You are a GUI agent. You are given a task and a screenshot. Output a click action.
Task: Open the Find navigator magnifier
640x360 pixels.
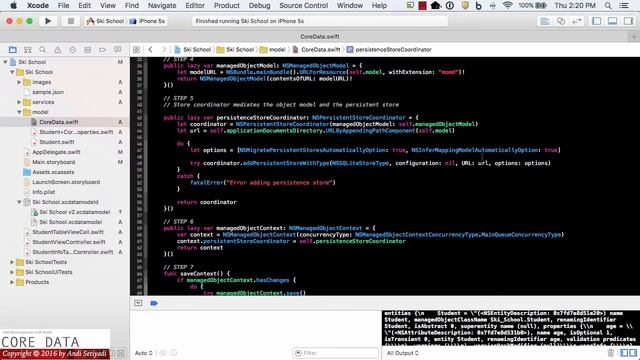(42, 50)
